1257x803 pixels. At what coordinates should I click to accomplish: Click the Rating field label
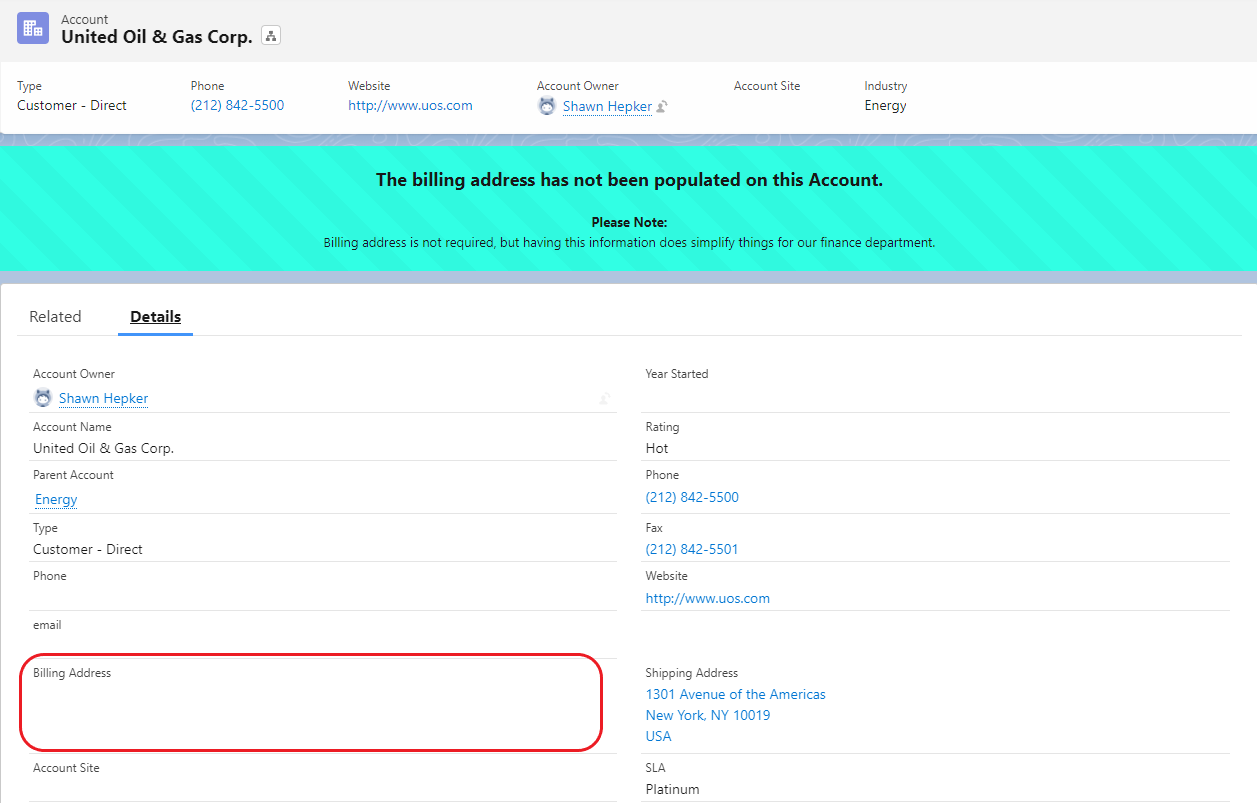(663, 427)
